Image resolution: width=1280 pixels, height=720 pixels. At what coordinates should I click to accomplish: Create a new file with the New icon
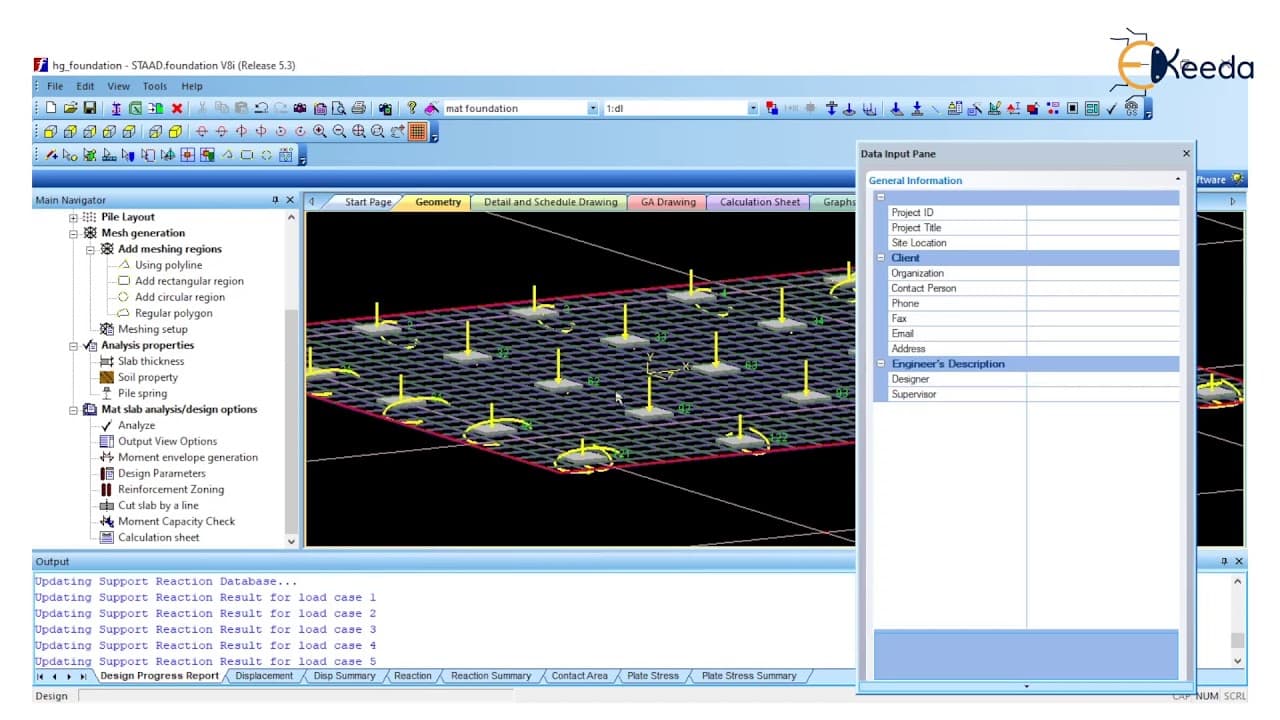click(52, 108)
